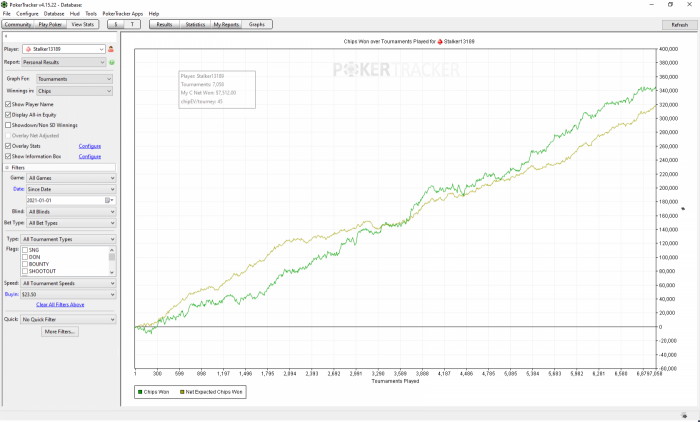This screenshot has width=700, height=422.
Task: Open the Buyin dropdown showing $23.50
Action: pos(68,294)
